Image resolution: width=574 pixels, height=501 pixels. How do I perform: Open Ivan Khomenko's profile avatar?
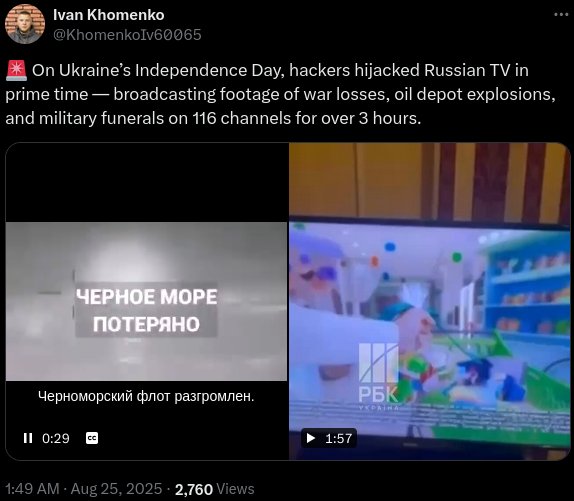click(x=25, y=24)
